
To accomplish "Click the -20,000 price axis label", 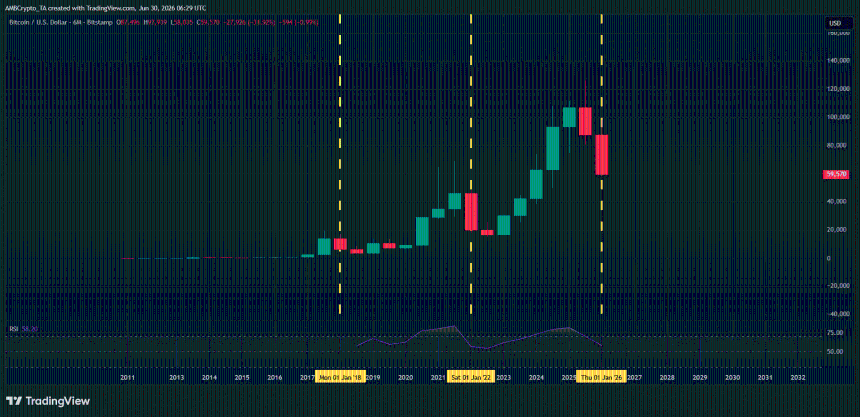I will 837,286.
